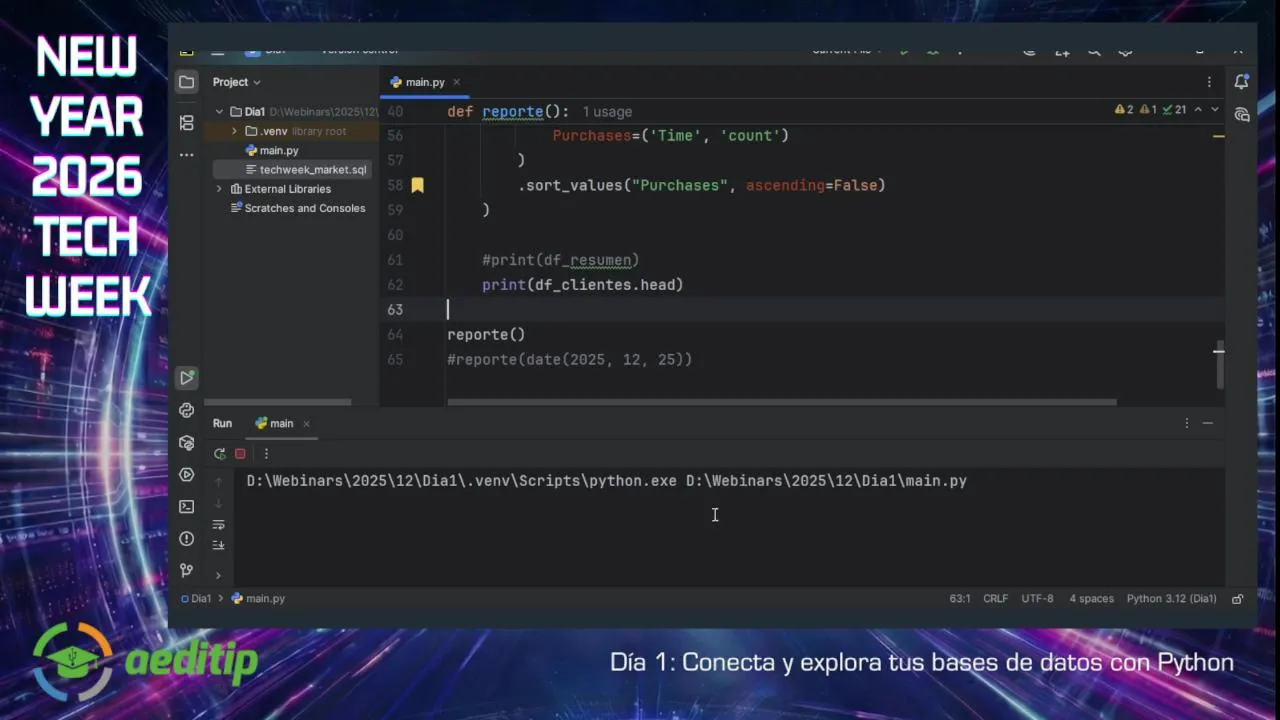Open the Services tool window
1280x720 pixels.
click(x=187, y=474)
